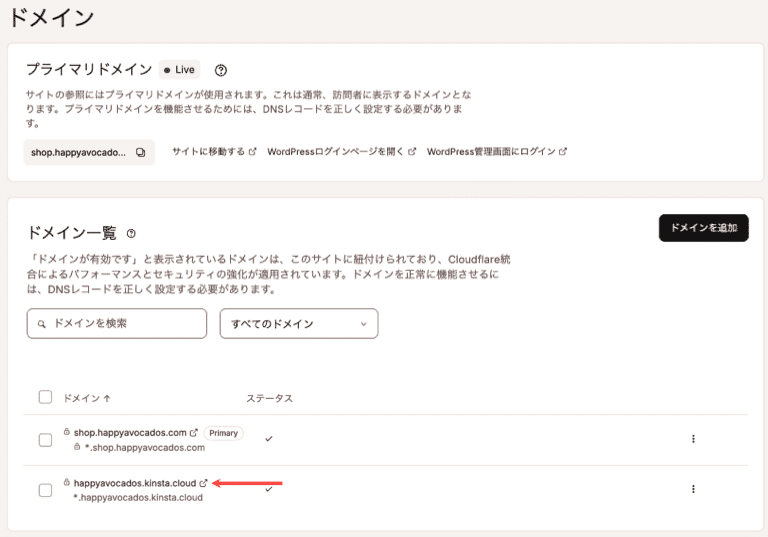Click status checkmark in shop.happyavocados.com row

click(269, 439)
